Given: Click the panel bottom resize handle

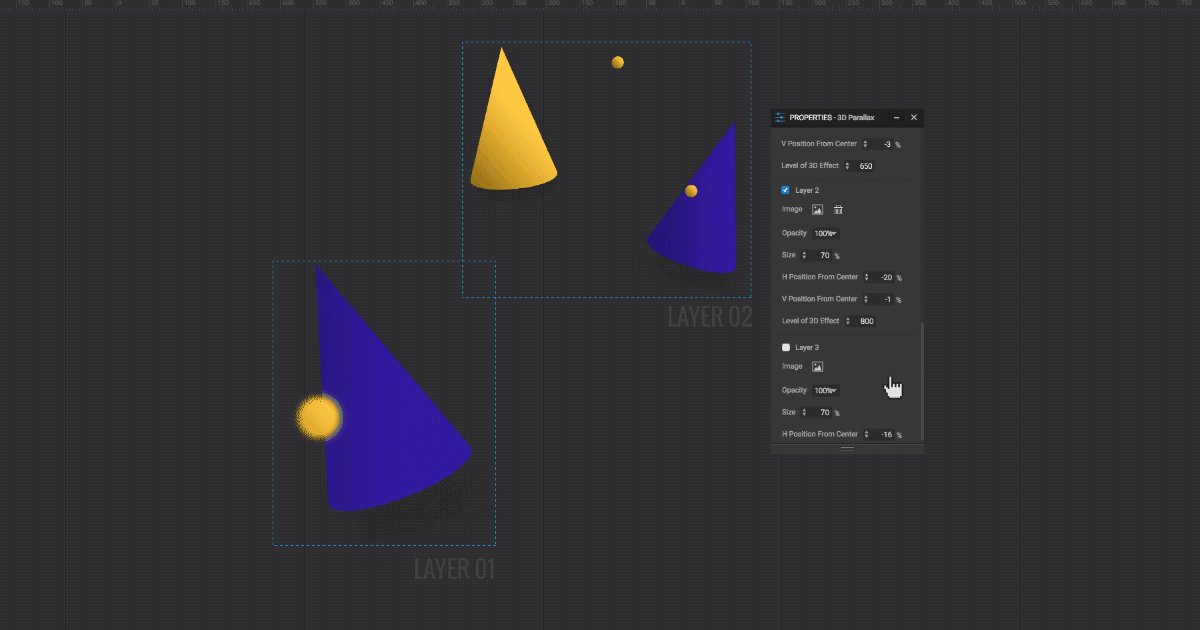Looking at the screenshot, I should coord(847,449).
